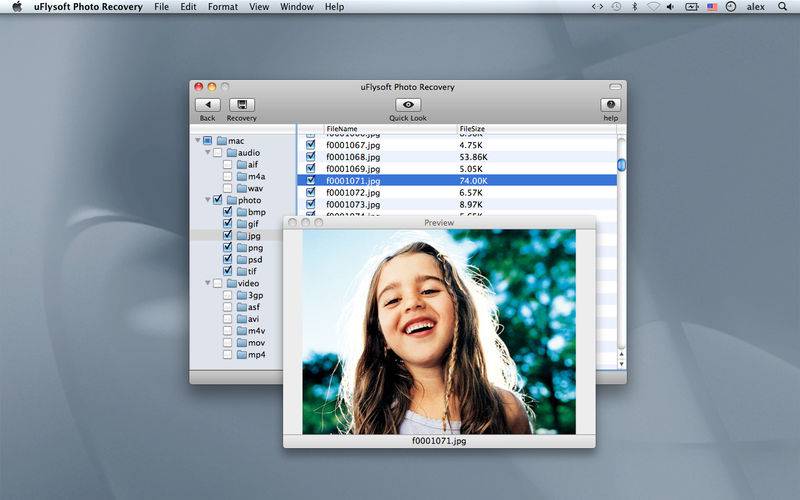This screenshot has height=500, width=800.
Task: Collapse the audio disclosure triangle
Action: click(208, 152)
